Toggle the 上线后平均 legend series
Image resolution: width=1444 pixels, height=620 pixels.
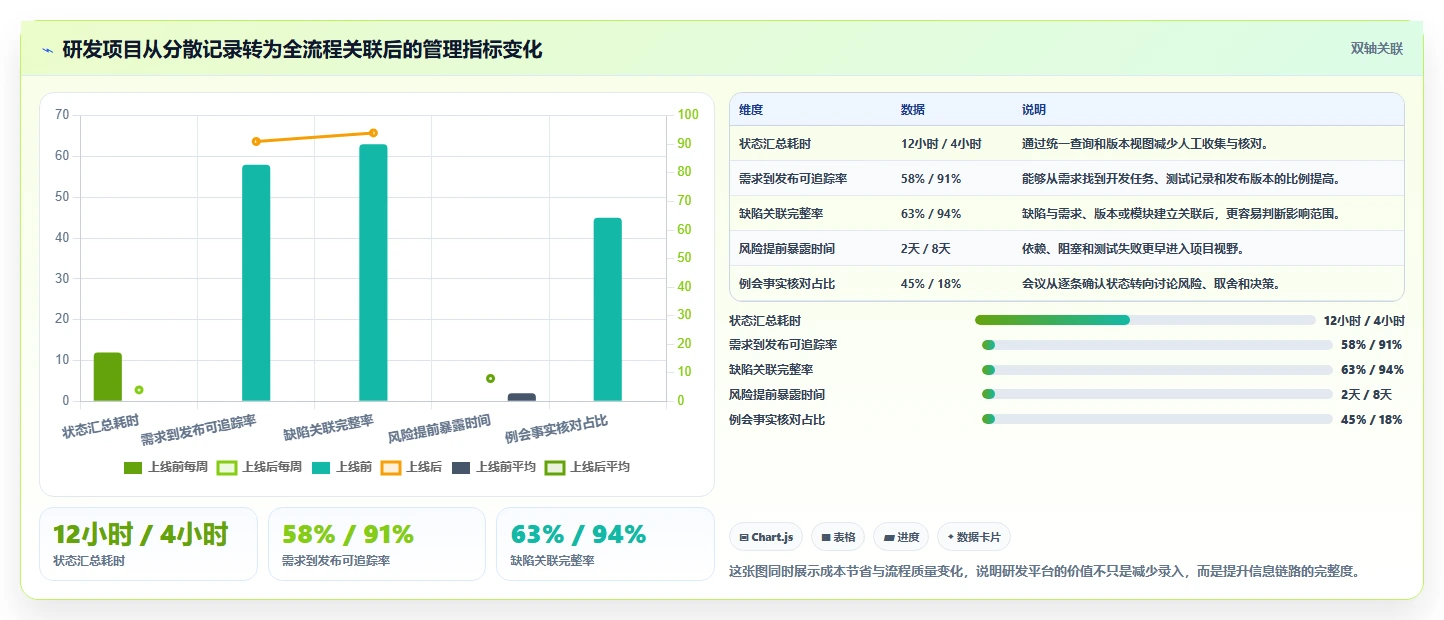(x=587, y=467)
